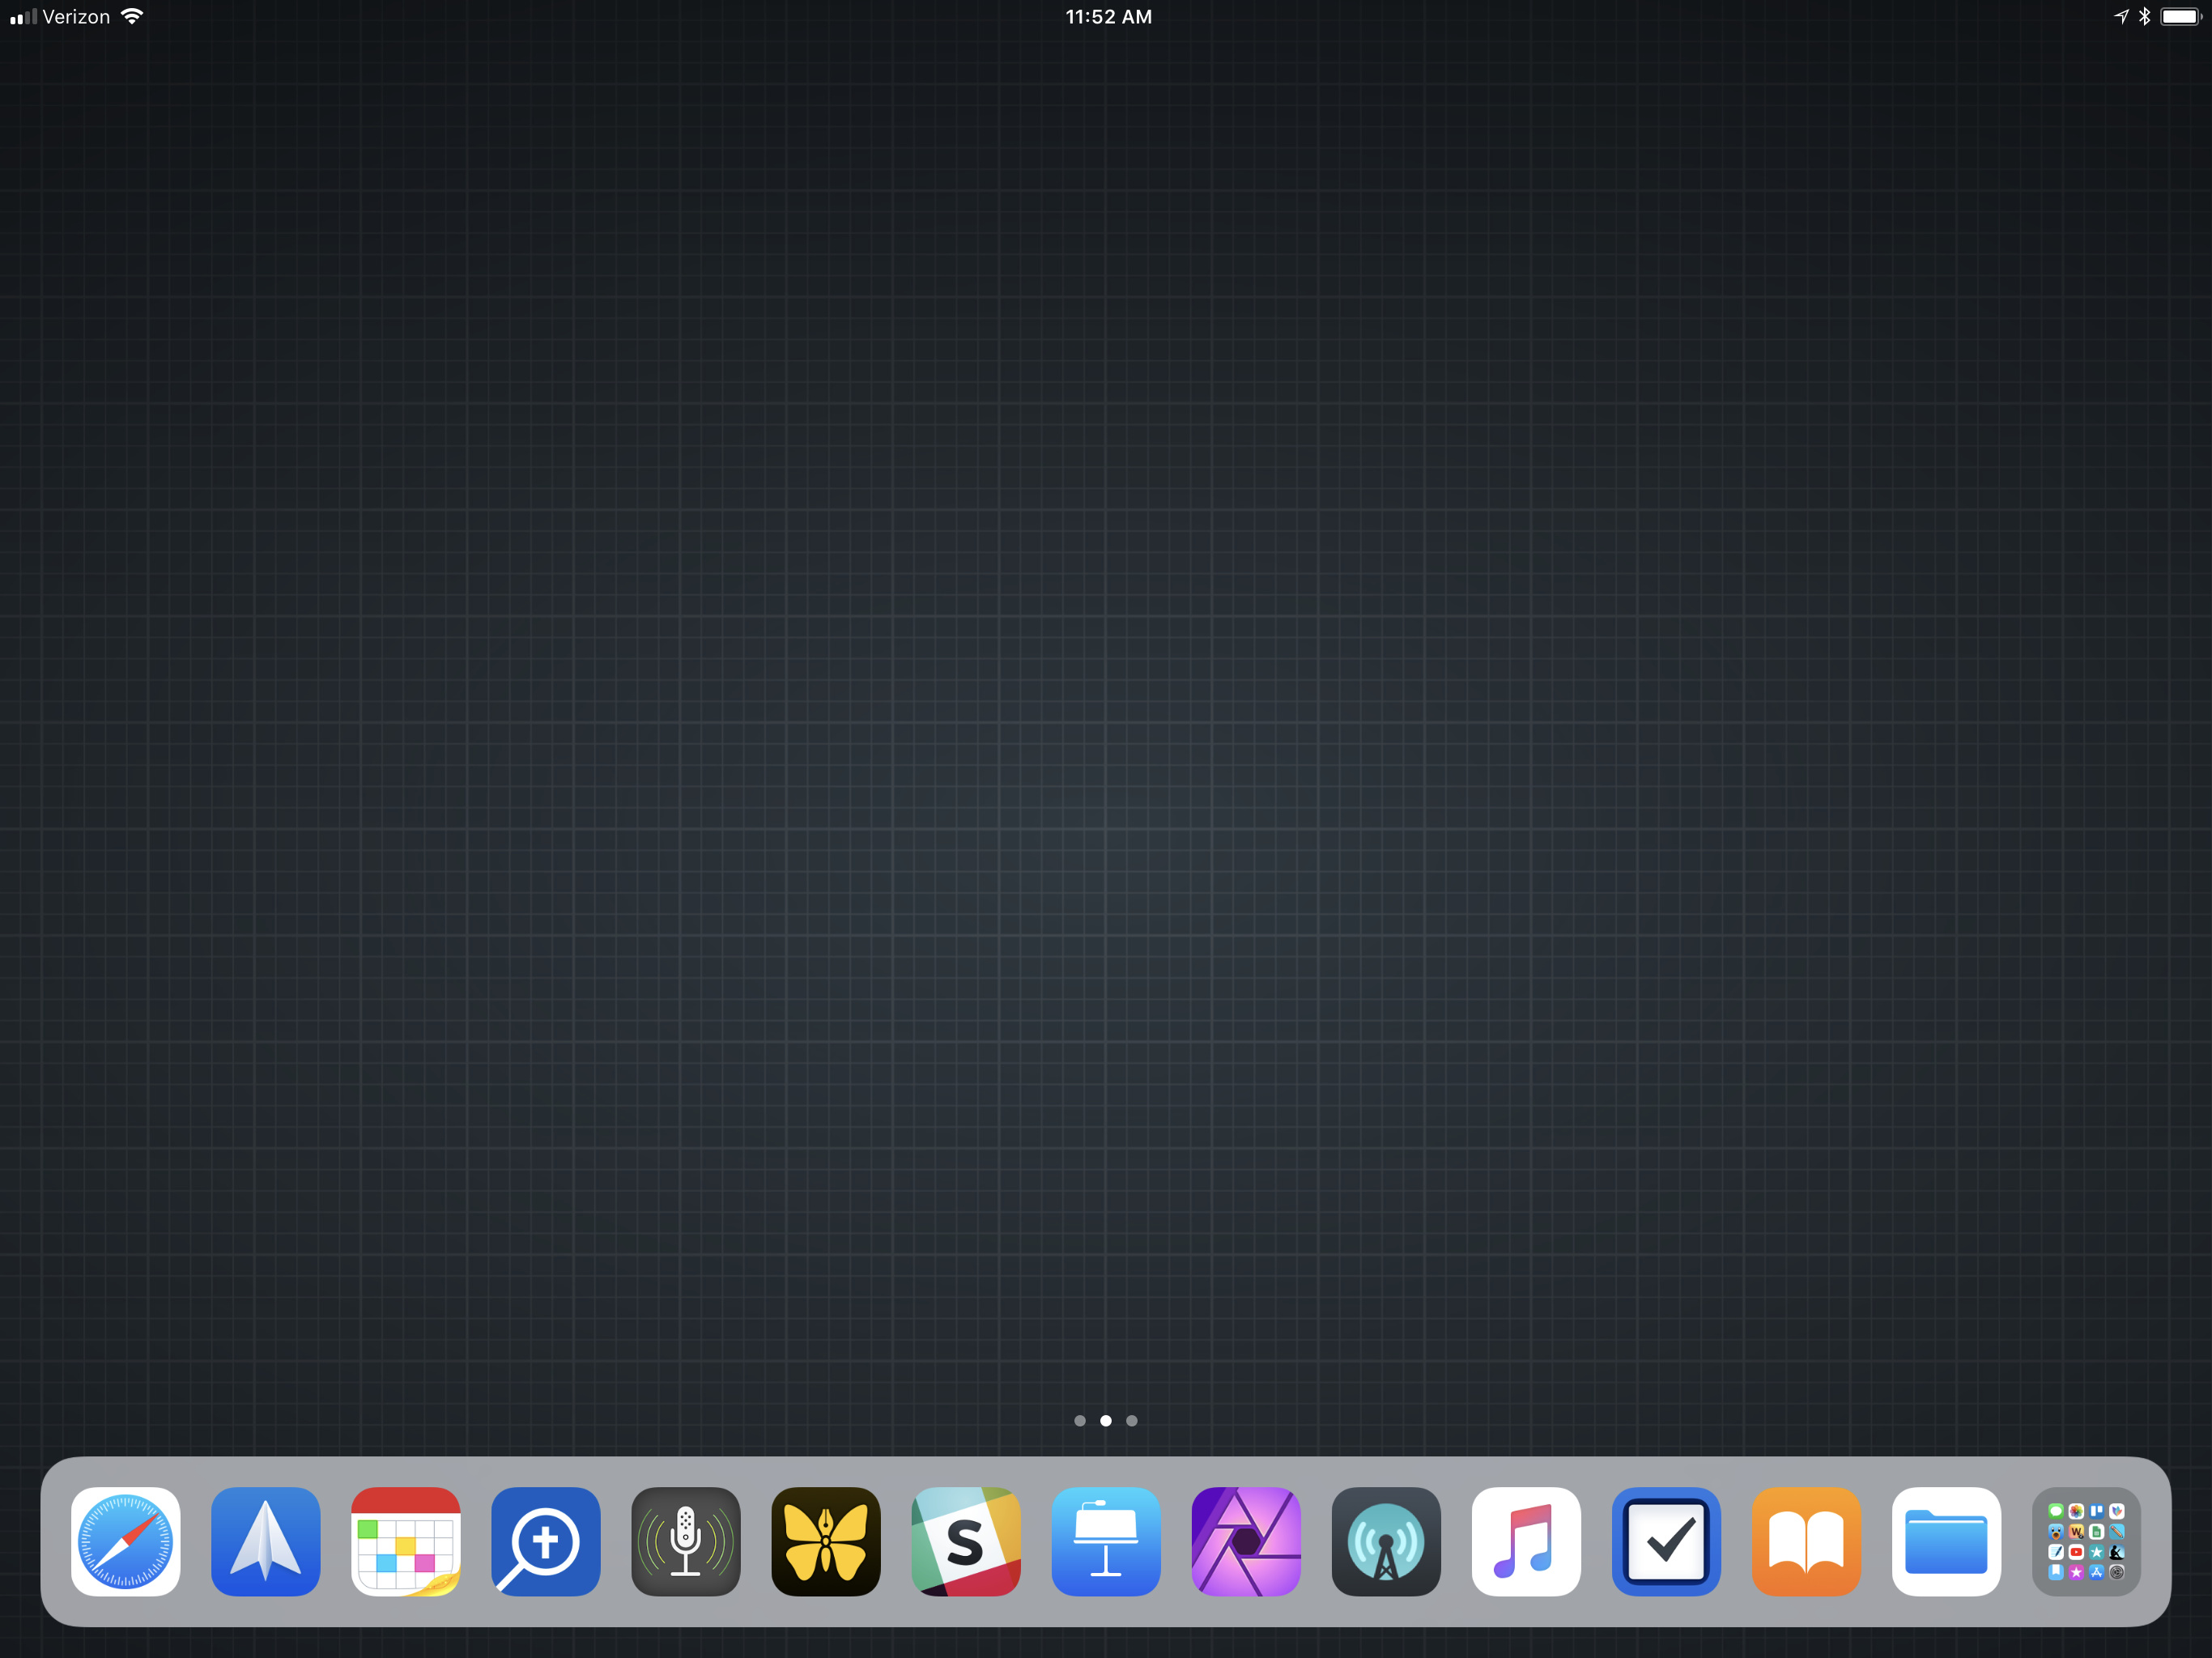Tap the Wi-Fi icon in the status bar
The width and height of the screenshot is (2212, 1658).
(x=133, y=16)
